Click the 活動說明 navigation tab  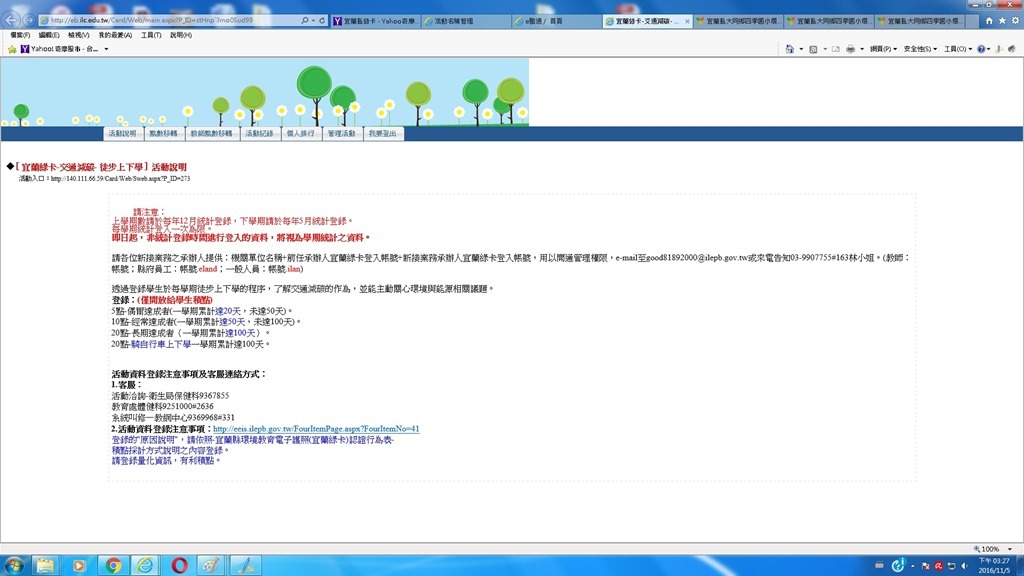tap(122, 133)
